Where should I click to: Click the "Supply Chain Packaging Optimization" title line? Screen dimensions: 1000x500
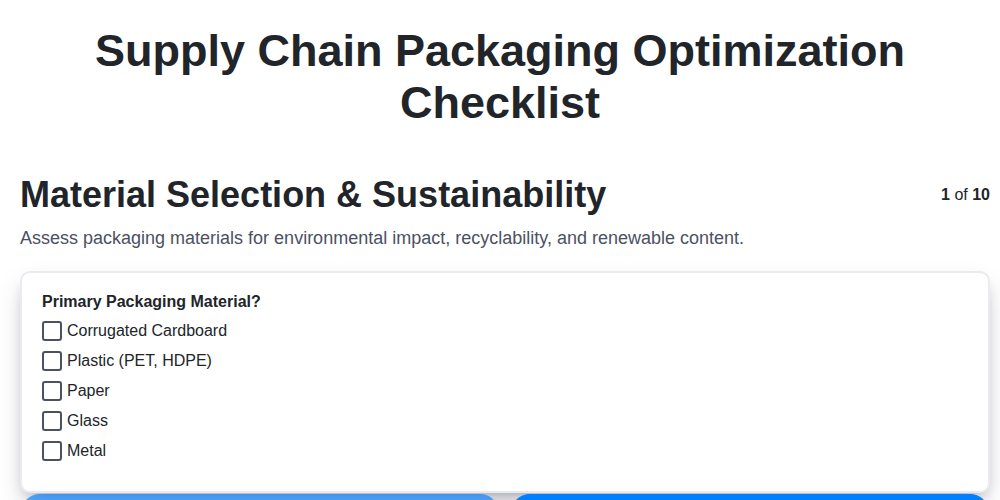pos(500,52)
